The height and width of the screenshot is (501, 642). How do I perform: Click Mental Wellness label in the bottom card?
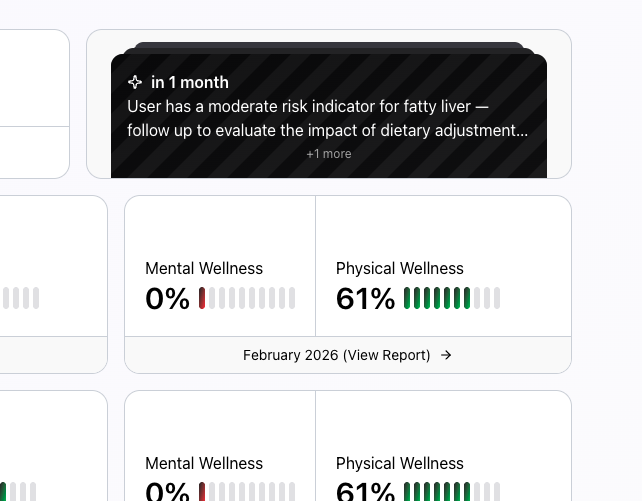point(204,463)
